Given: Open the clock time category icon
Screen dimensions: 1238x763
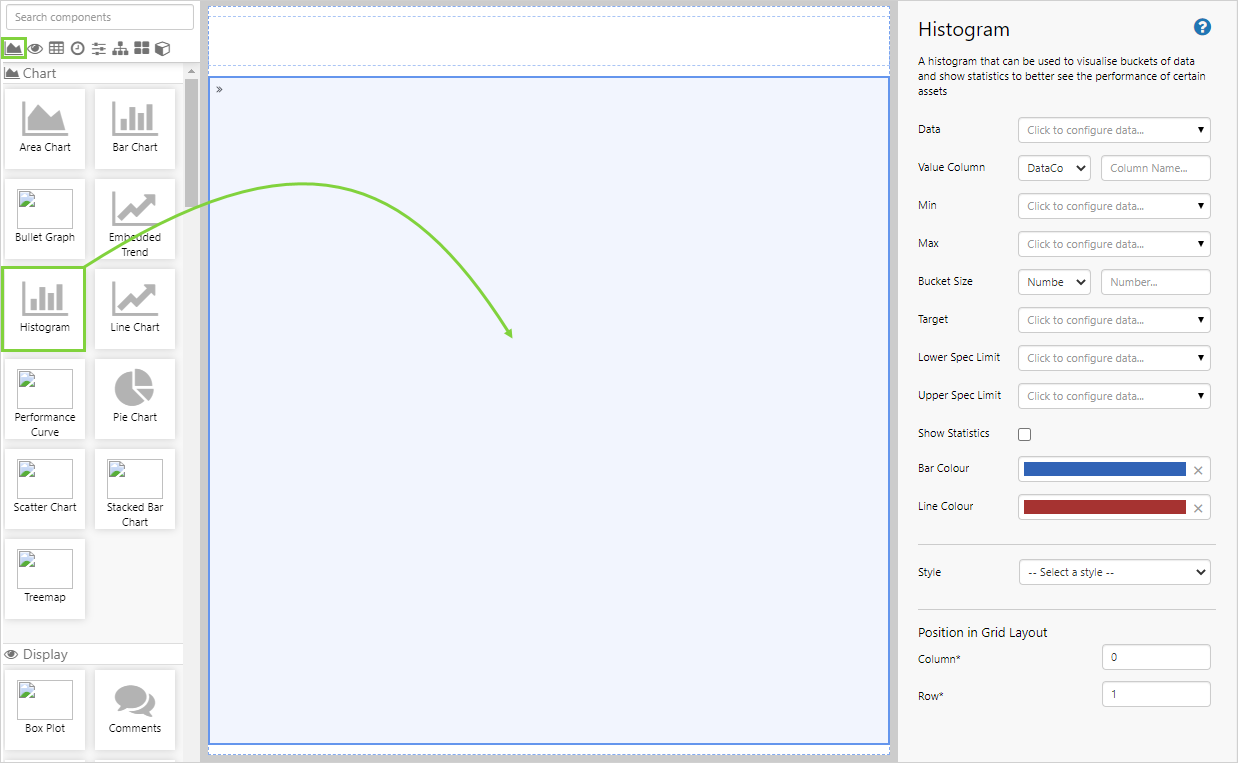Looking at the screenshot, I should pos(77,48).
